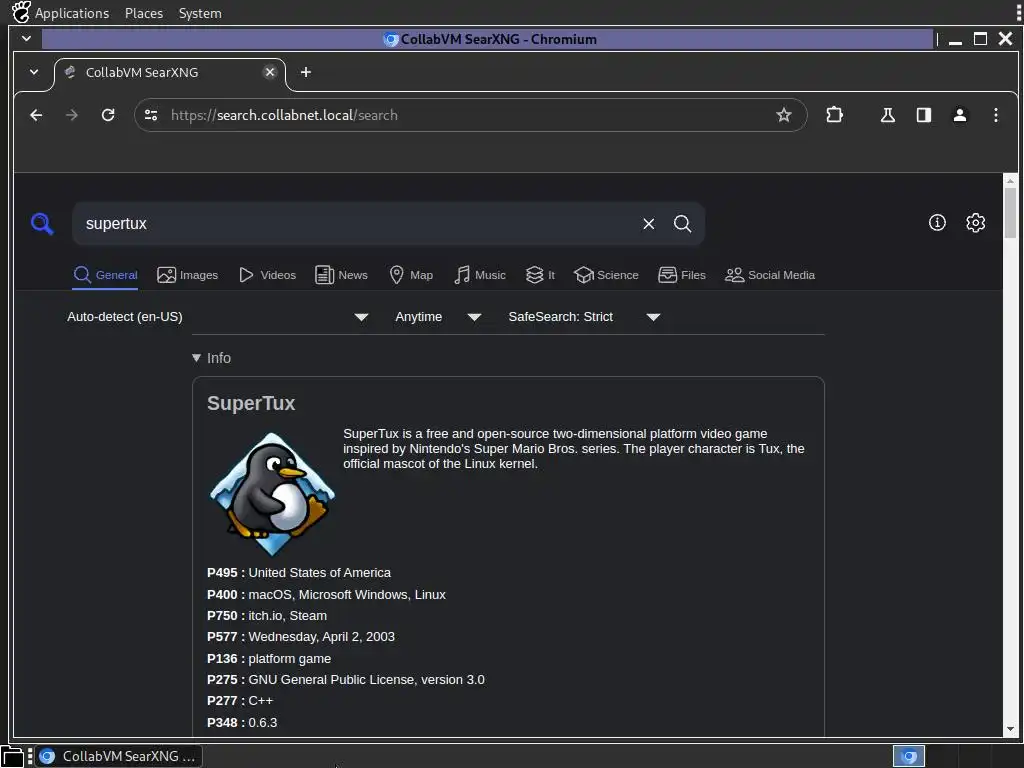Click the GNOME foot icon
This screenshot has height=768, width=1024.
(21, 12)
